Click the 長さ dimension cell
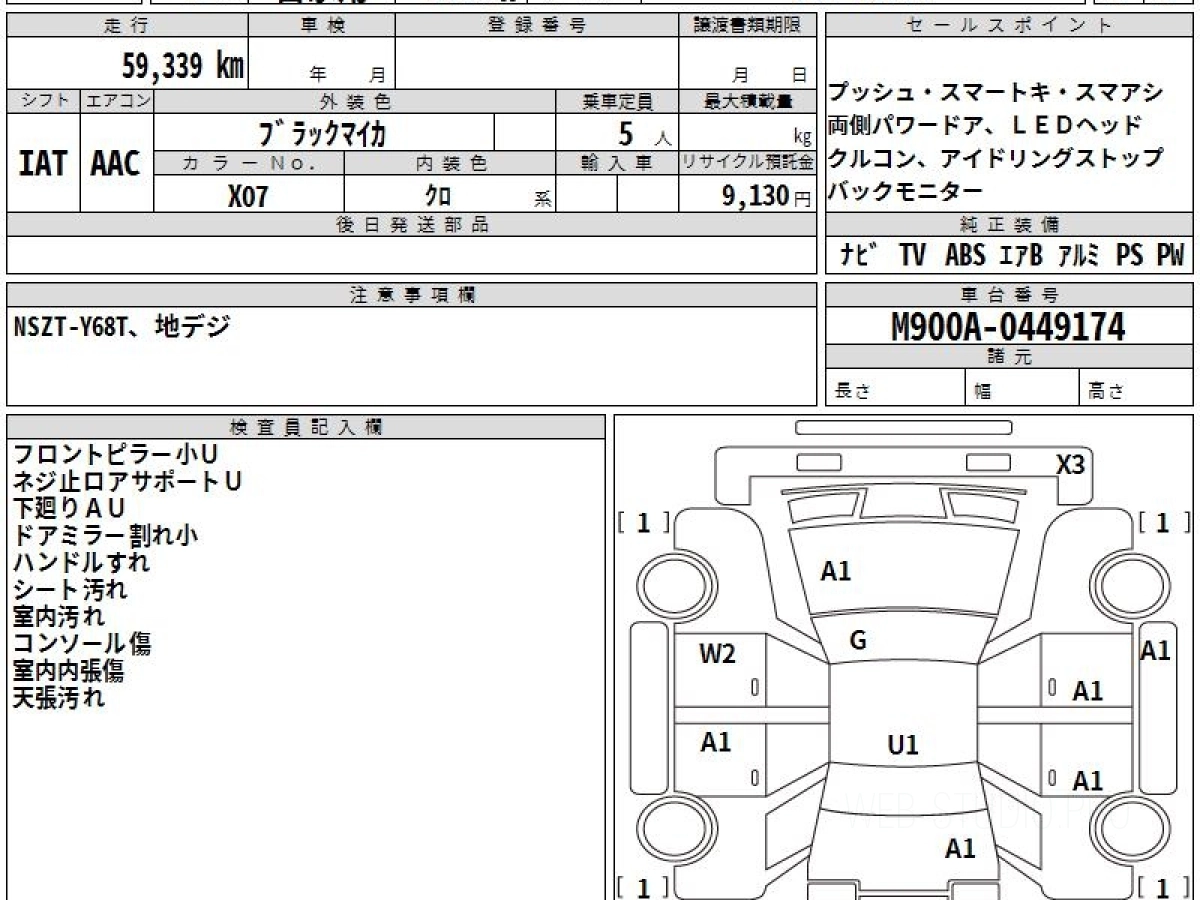Image resolution: width=1200 pixels, height=900 pixels. tap(895, 388)
